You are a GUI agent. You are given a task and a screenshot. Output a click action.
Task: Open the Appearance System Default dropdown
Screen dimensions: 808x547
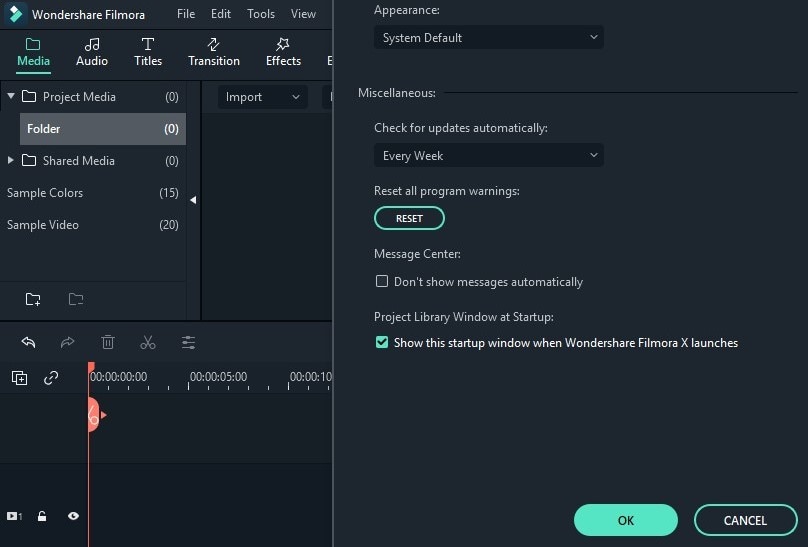click(489, 38)
